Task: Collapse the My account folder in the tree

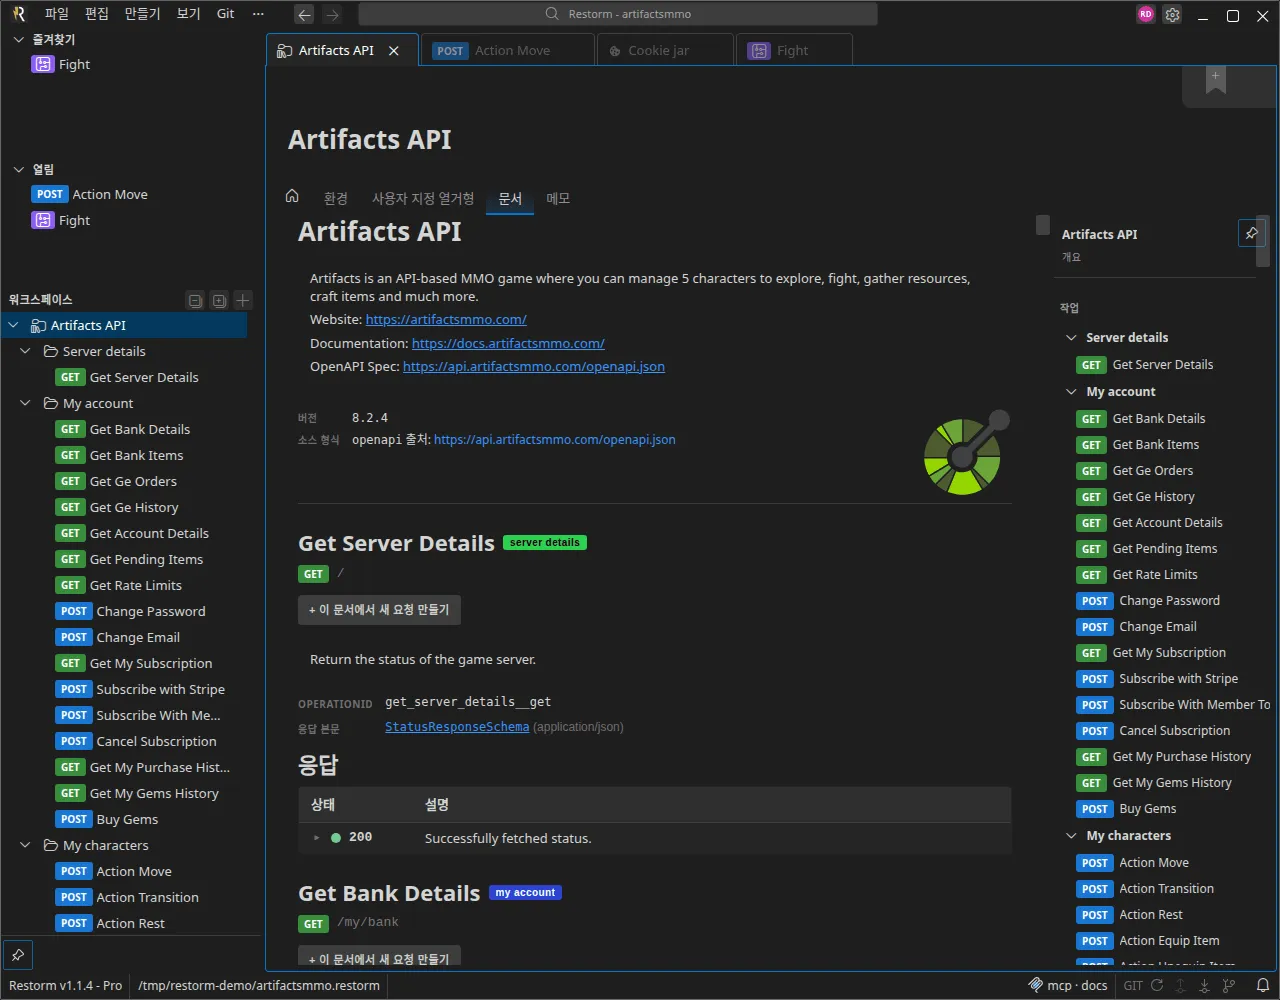Action: (27, 403)
